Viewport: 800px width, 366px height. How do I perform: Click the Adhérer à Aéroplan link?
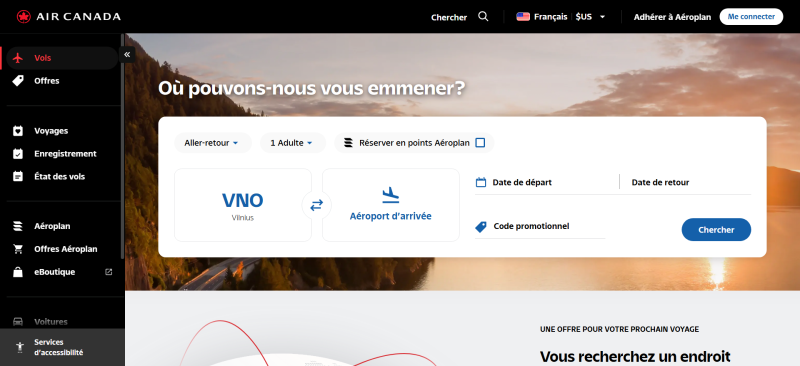[672, 17]
